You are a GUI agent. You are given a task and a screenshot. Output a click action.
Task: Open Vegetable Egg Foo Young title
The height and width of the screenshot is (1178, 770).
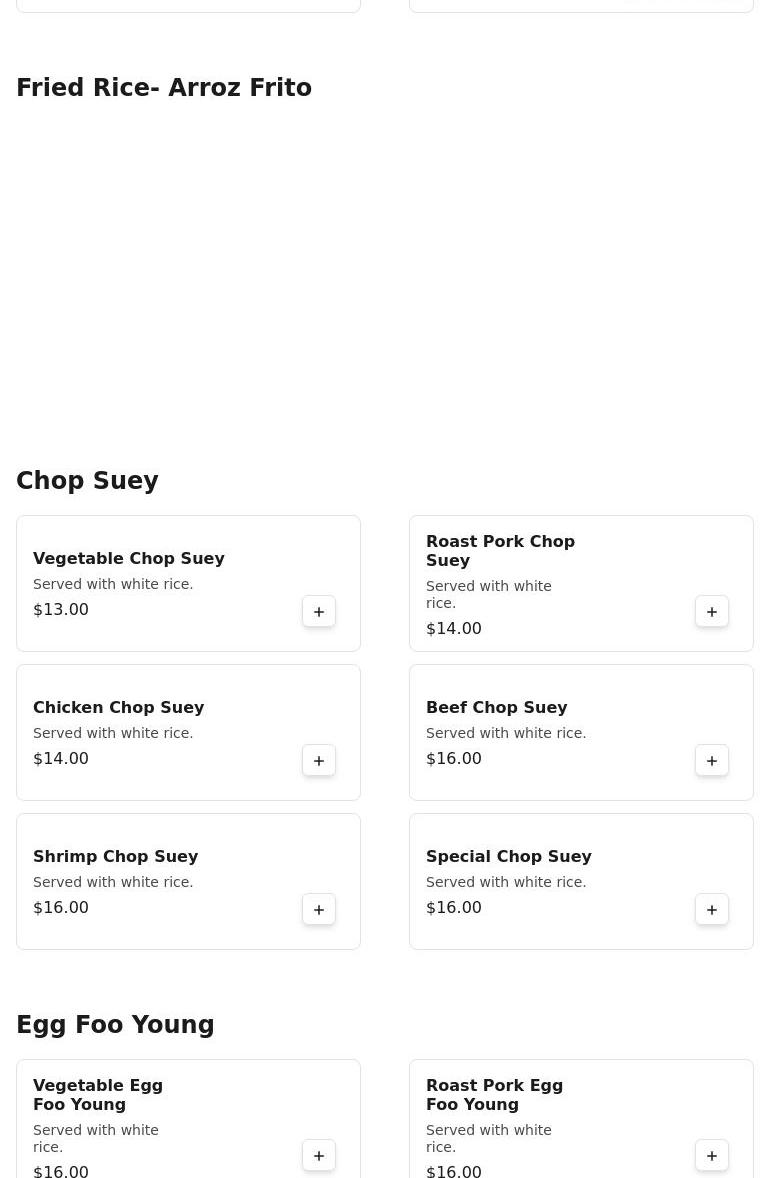click(x=98, y=1094)
